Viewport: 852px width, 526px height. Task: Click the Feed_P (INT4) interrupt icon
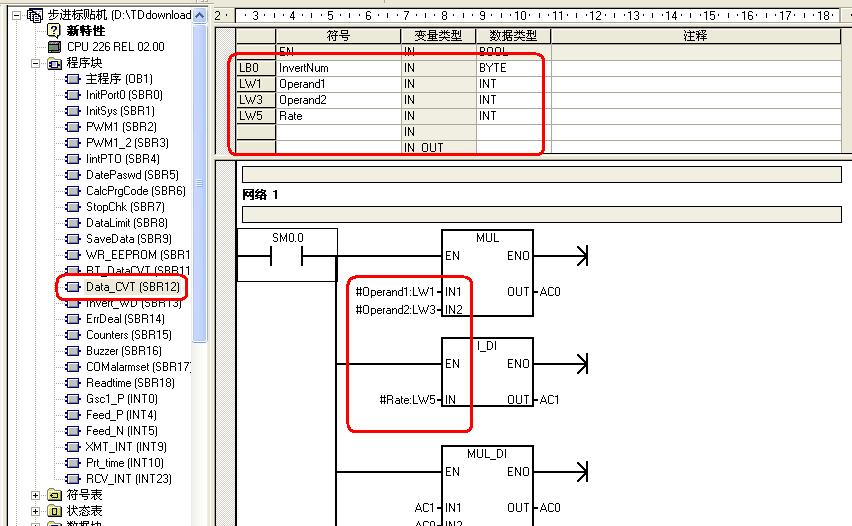tap(73, 415)
